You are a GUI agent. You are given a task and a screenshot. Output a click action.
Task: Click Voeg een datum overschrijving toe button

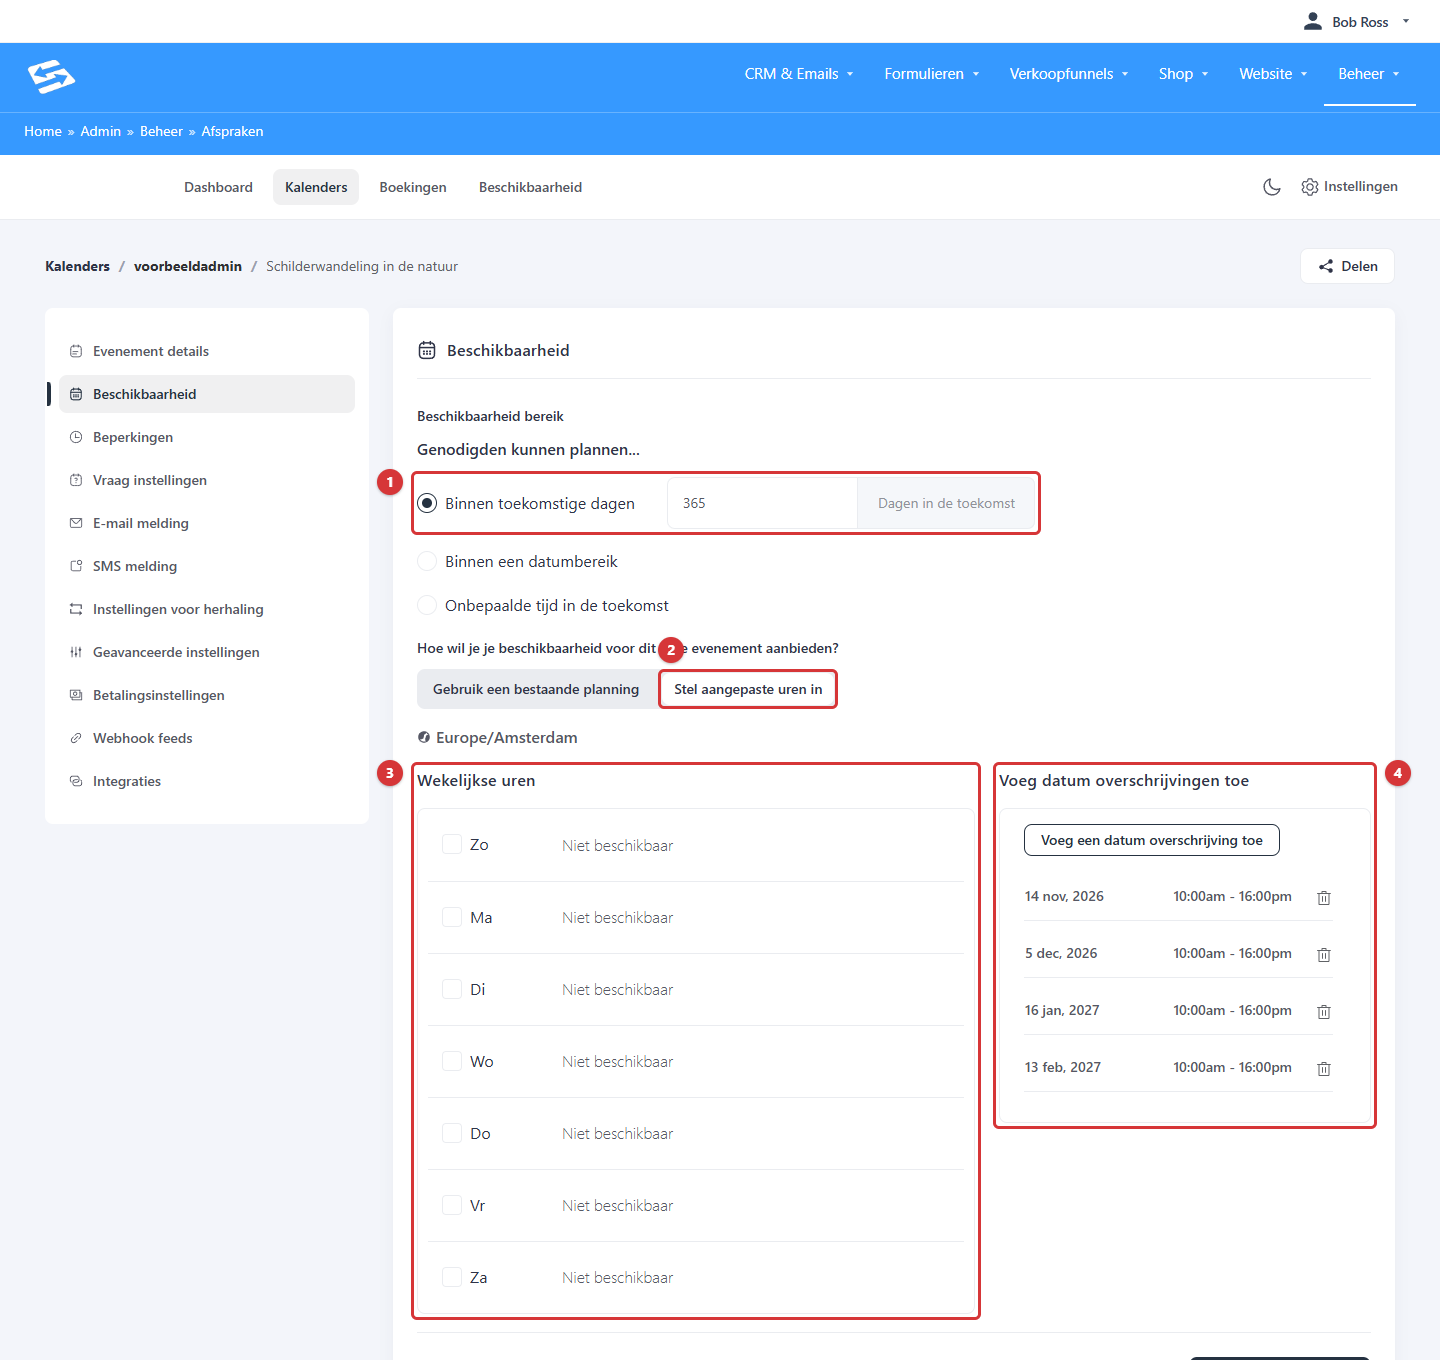(x=1152, y=840)
